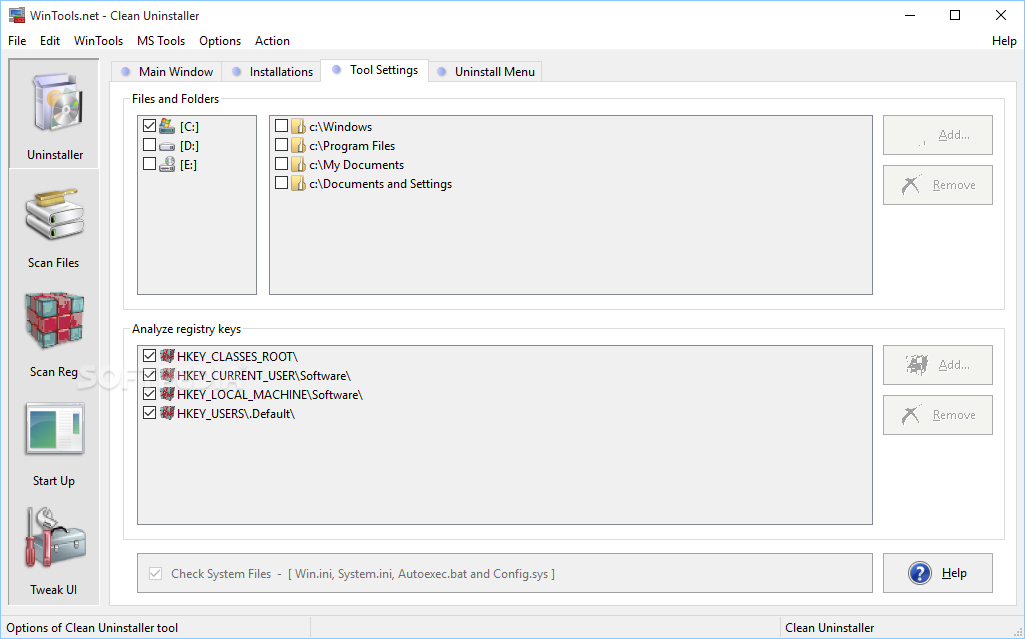
Task: Click Remove button for registry keys
Action: pyautogui.click(x=937, y=415)
